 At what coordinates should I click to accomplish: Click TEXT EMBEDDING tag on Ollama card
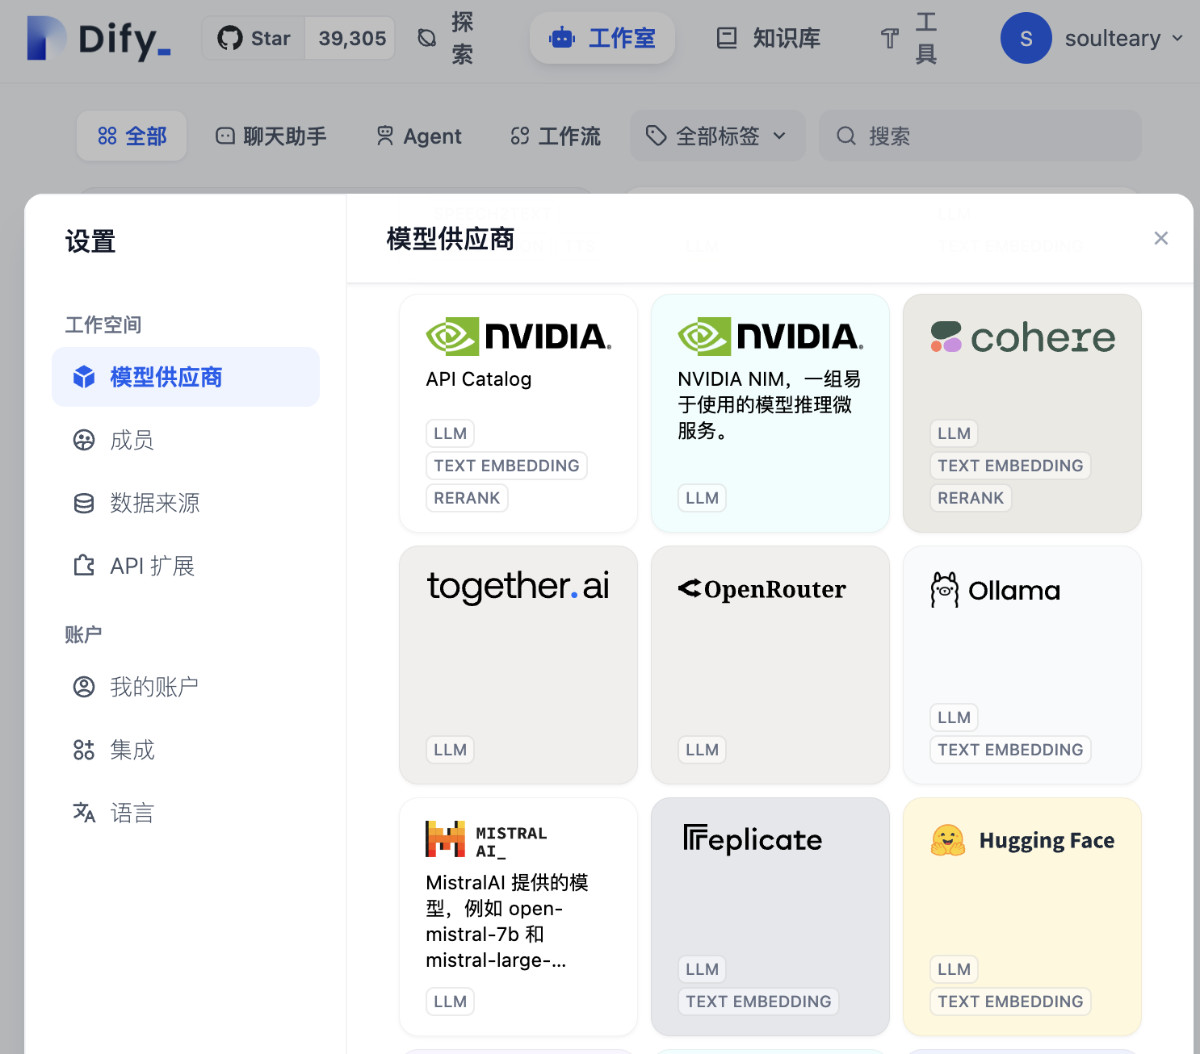tap(1010, 750)
